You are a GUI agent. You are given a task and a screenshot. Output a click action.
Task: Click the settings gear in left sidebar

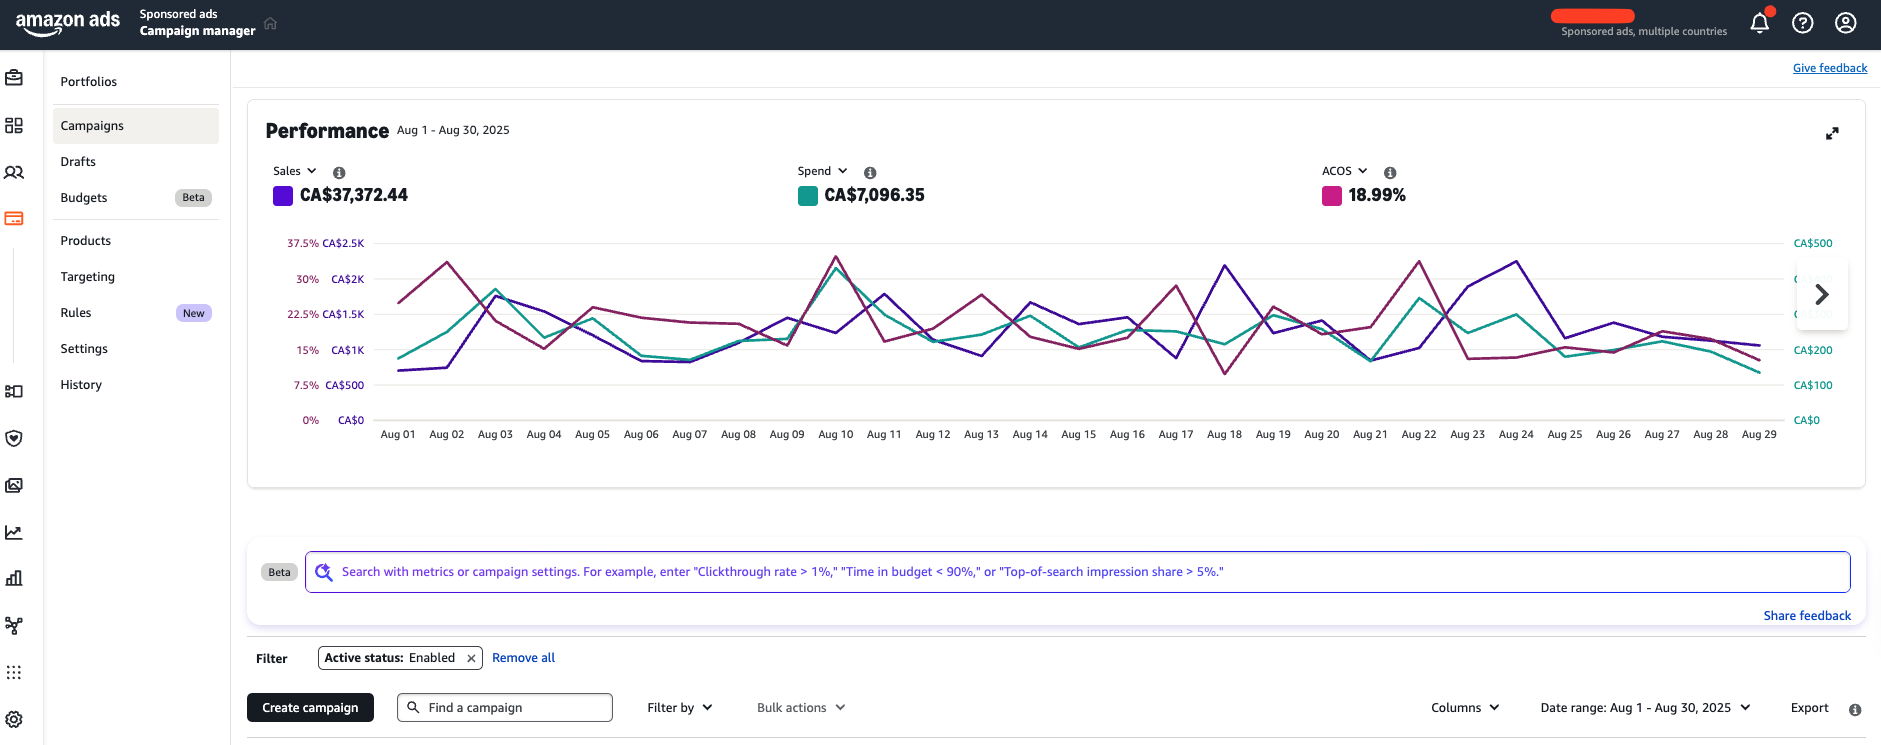(x=14, y=719)
